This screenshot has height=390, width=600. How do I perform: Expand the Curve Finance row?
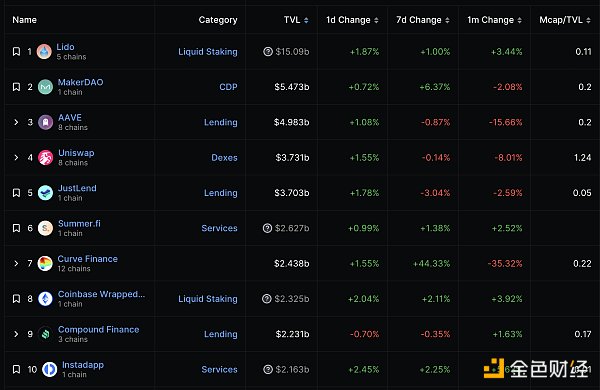pos(16,263)
